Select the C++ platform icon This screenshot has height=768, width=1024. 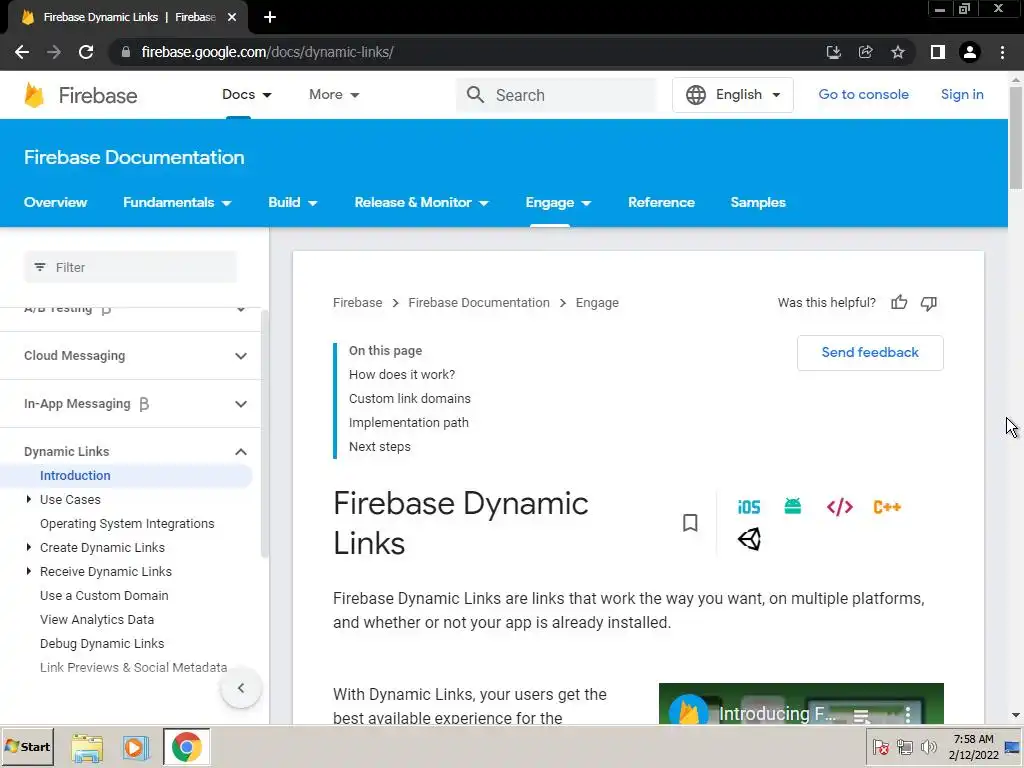[x=887, y=507]
